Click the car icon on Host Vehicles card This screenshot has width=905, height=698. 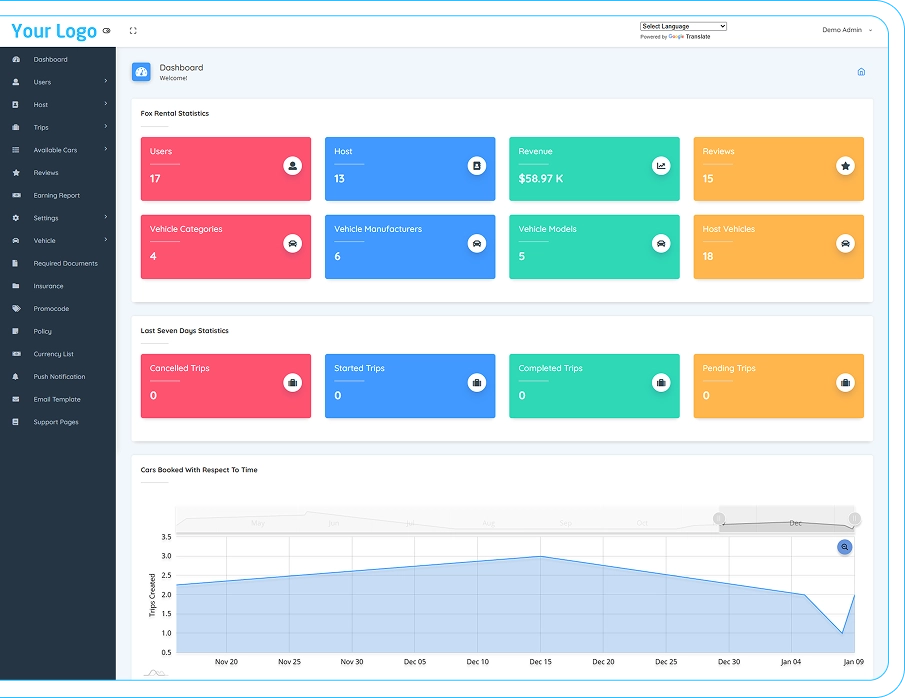[845, 243]
